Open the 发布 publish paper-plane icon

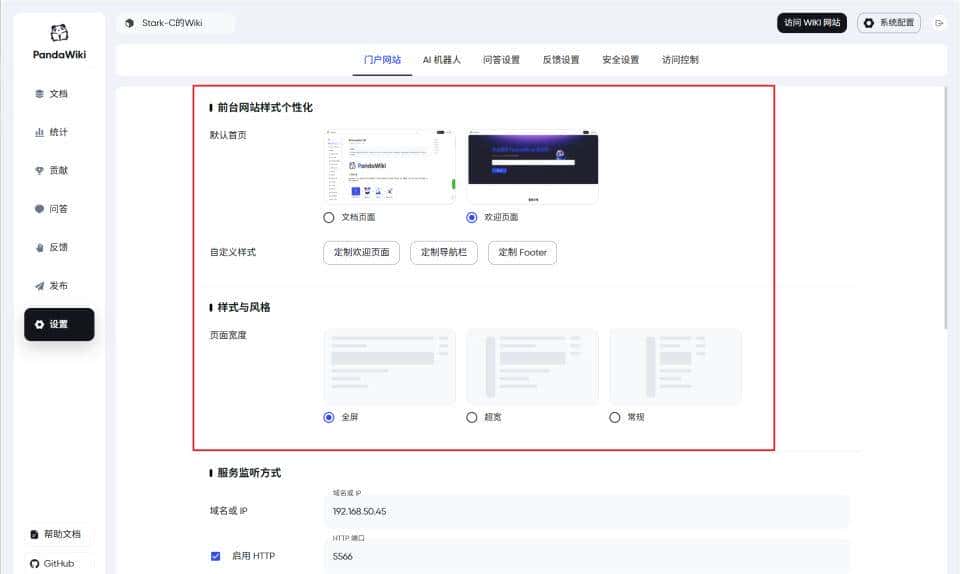point(39,286)
